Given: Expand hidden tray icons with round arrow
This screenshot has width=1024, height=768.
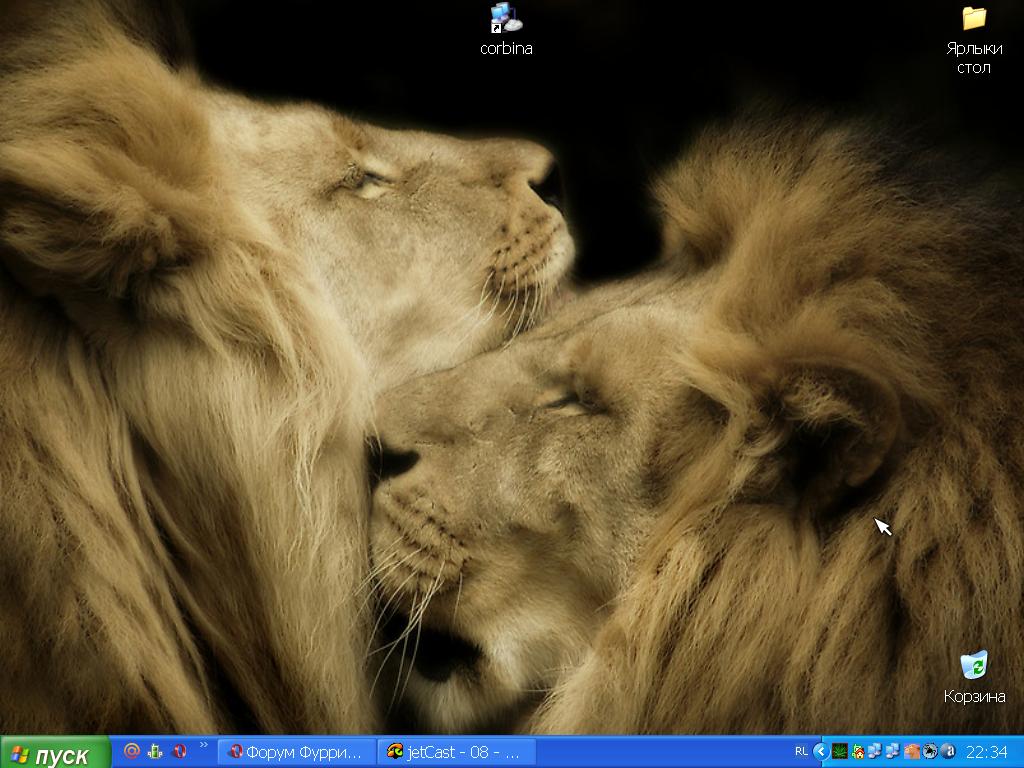Looking at the screenshot, I should 821,751.
